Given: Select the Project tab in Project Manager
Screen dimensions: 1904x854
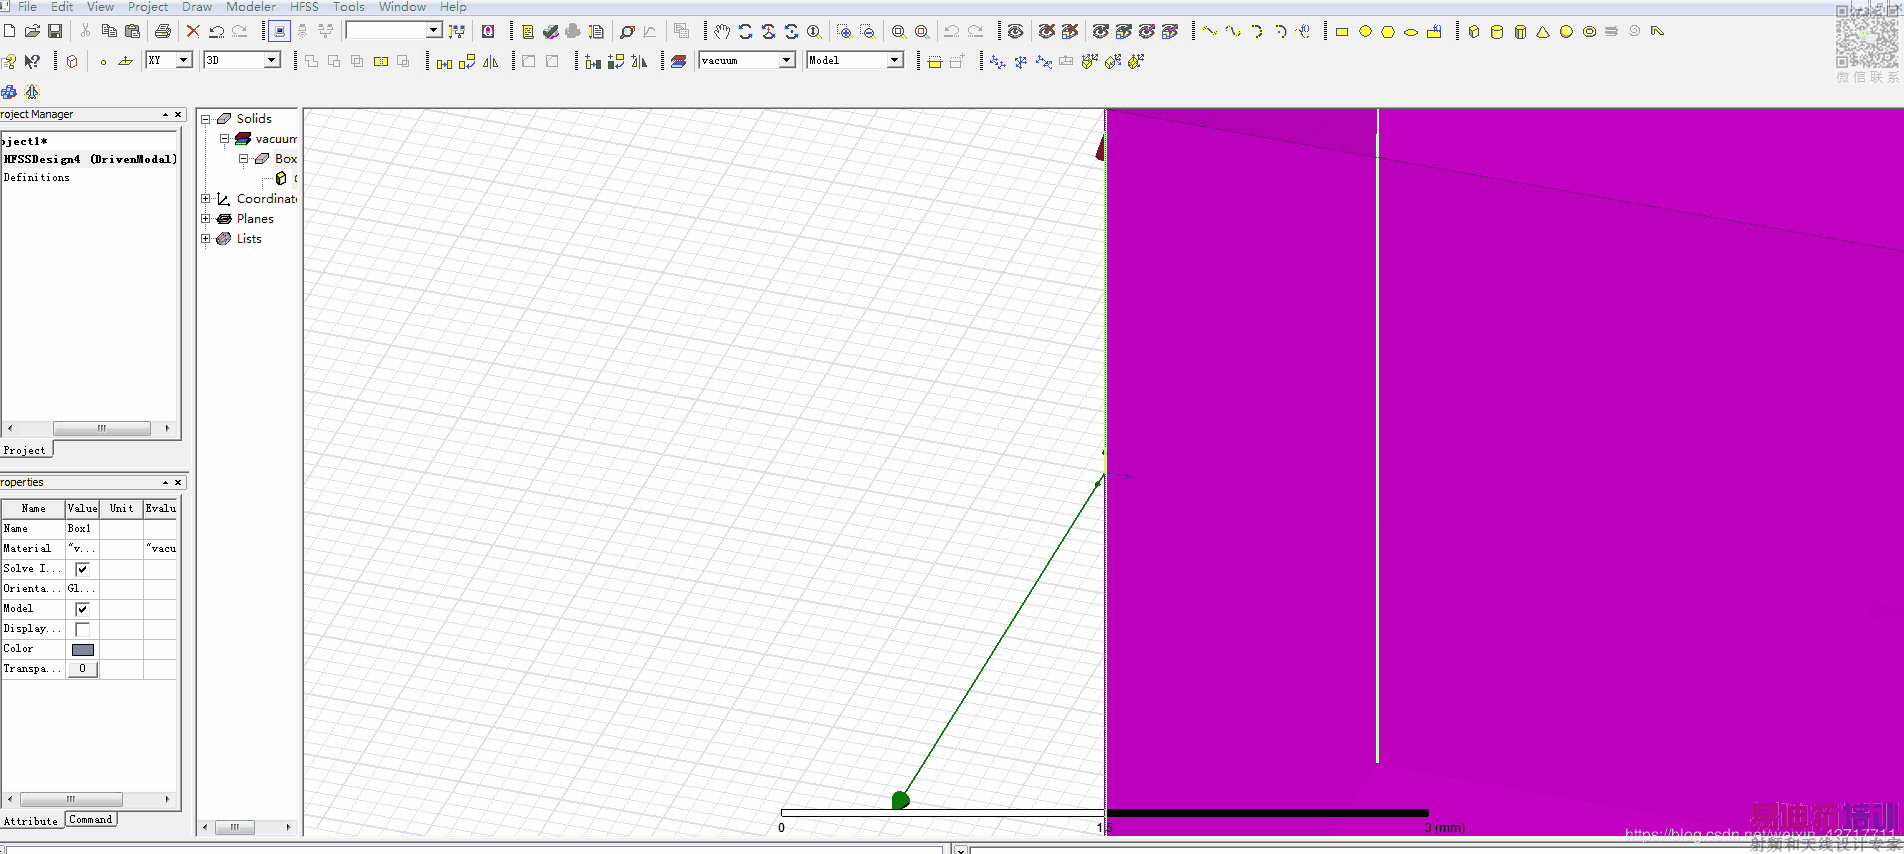Looking at the screenshot, I should (25, 451).
